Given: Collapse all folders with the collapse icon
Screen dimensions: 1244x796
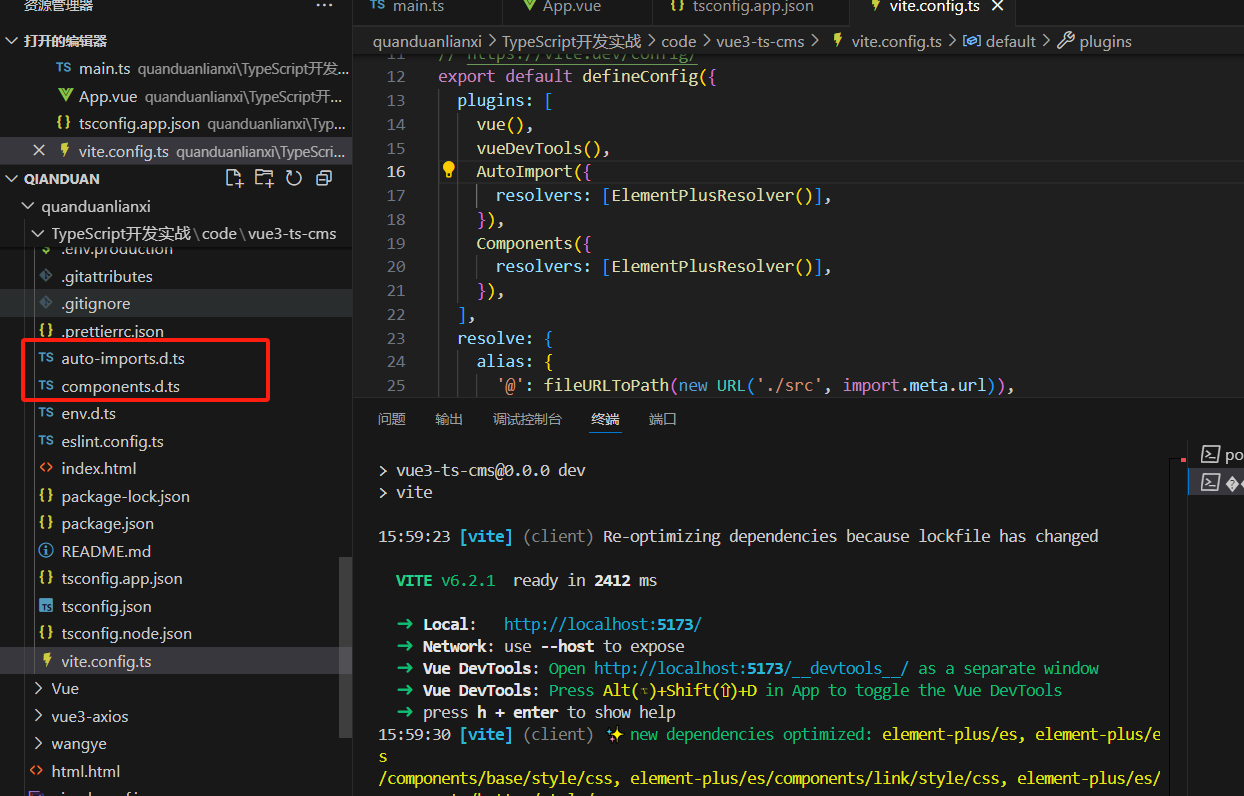Looking at the screenshot, I should click(324, 178).
